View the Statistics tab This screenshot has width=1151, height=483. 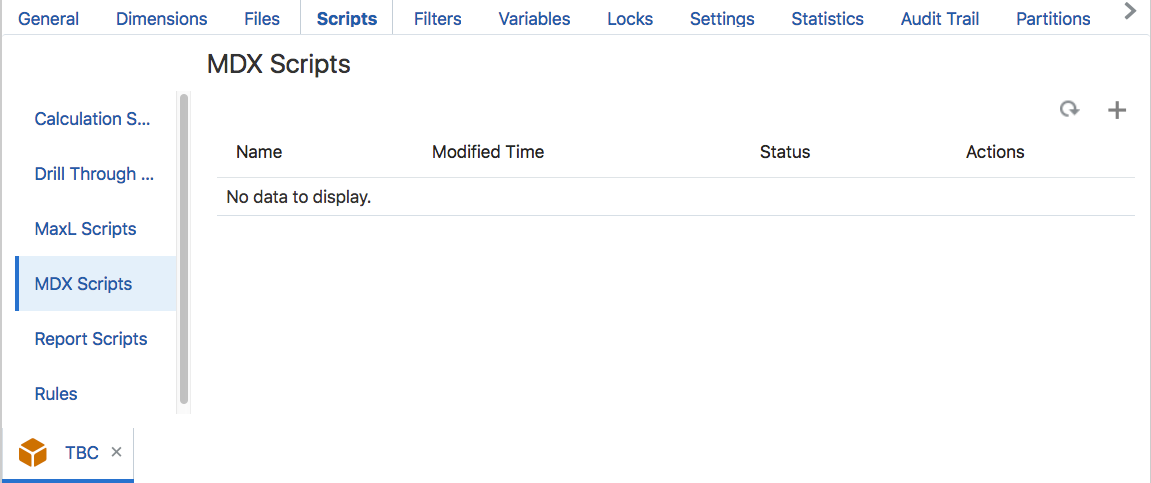827,19
